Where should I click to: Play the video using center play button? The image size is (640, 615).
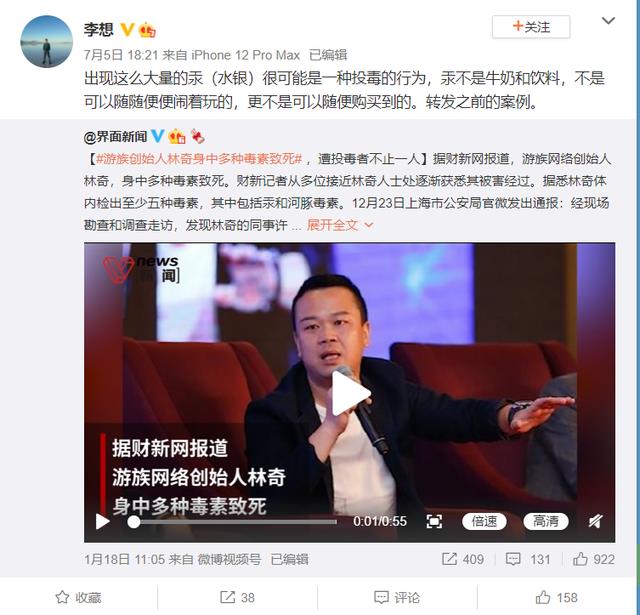click(351, 393)
